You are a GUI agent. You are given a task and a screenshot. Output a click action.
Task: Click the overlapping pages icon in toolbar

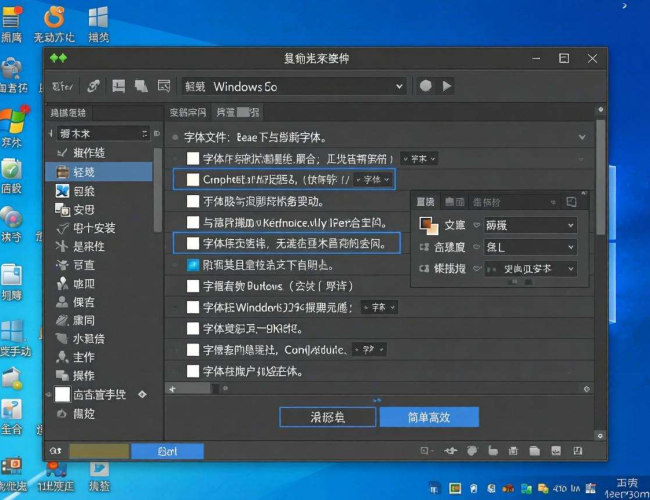[x=141, y=86]
